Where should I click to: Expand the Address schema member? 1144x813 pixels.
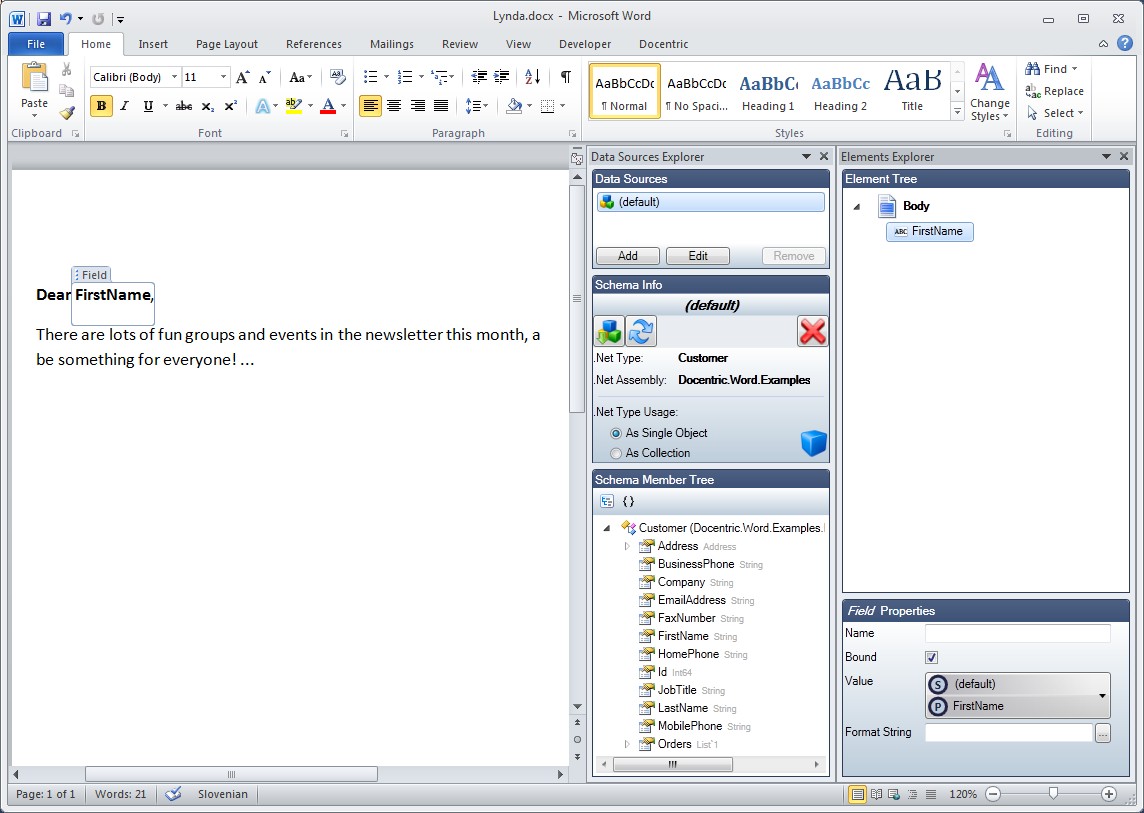pos(627,547)
